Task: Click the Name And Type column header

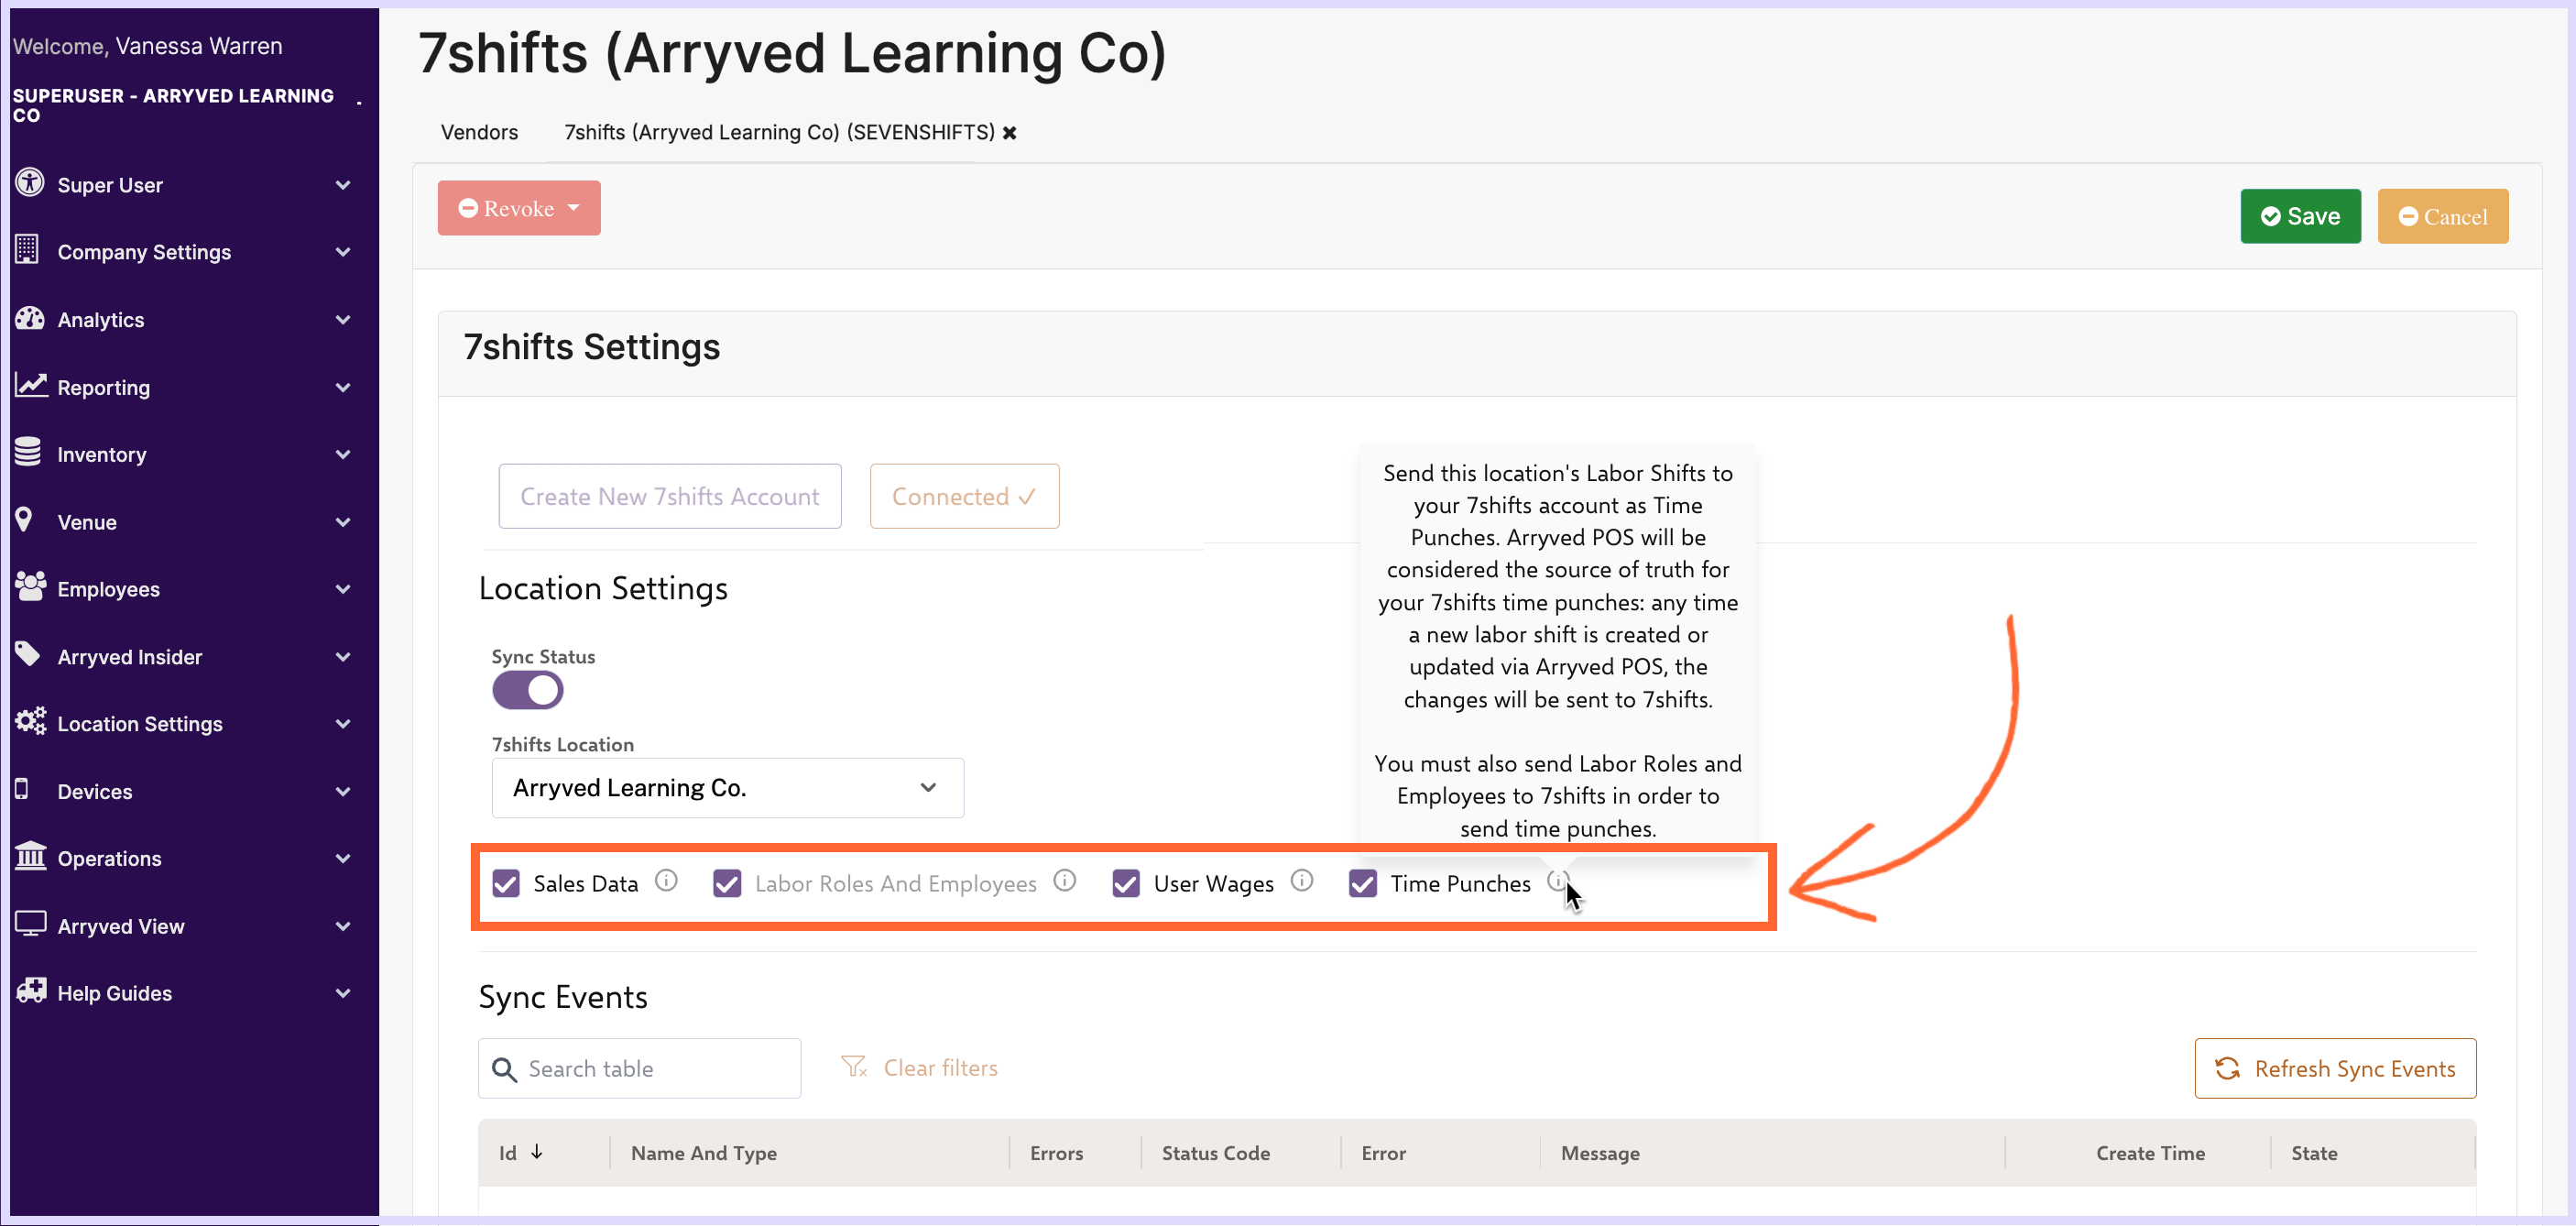Action: pyautogui.click(x=704, y=1153)
